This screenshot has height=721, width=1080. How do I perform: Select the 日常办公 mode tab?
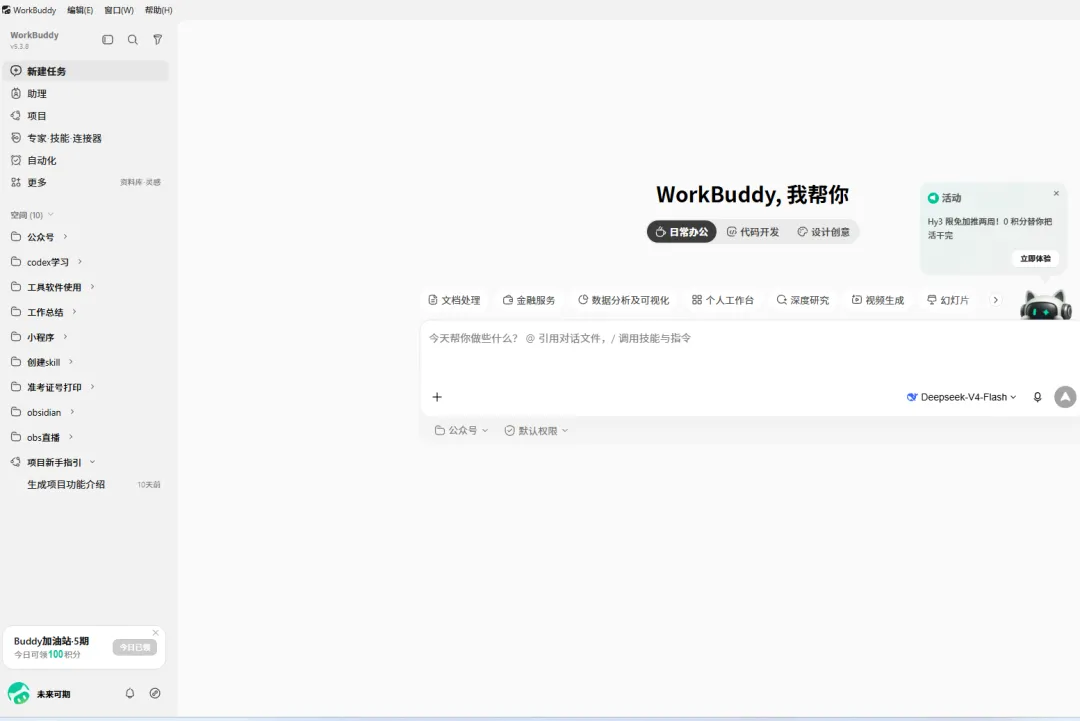(681, 232)
